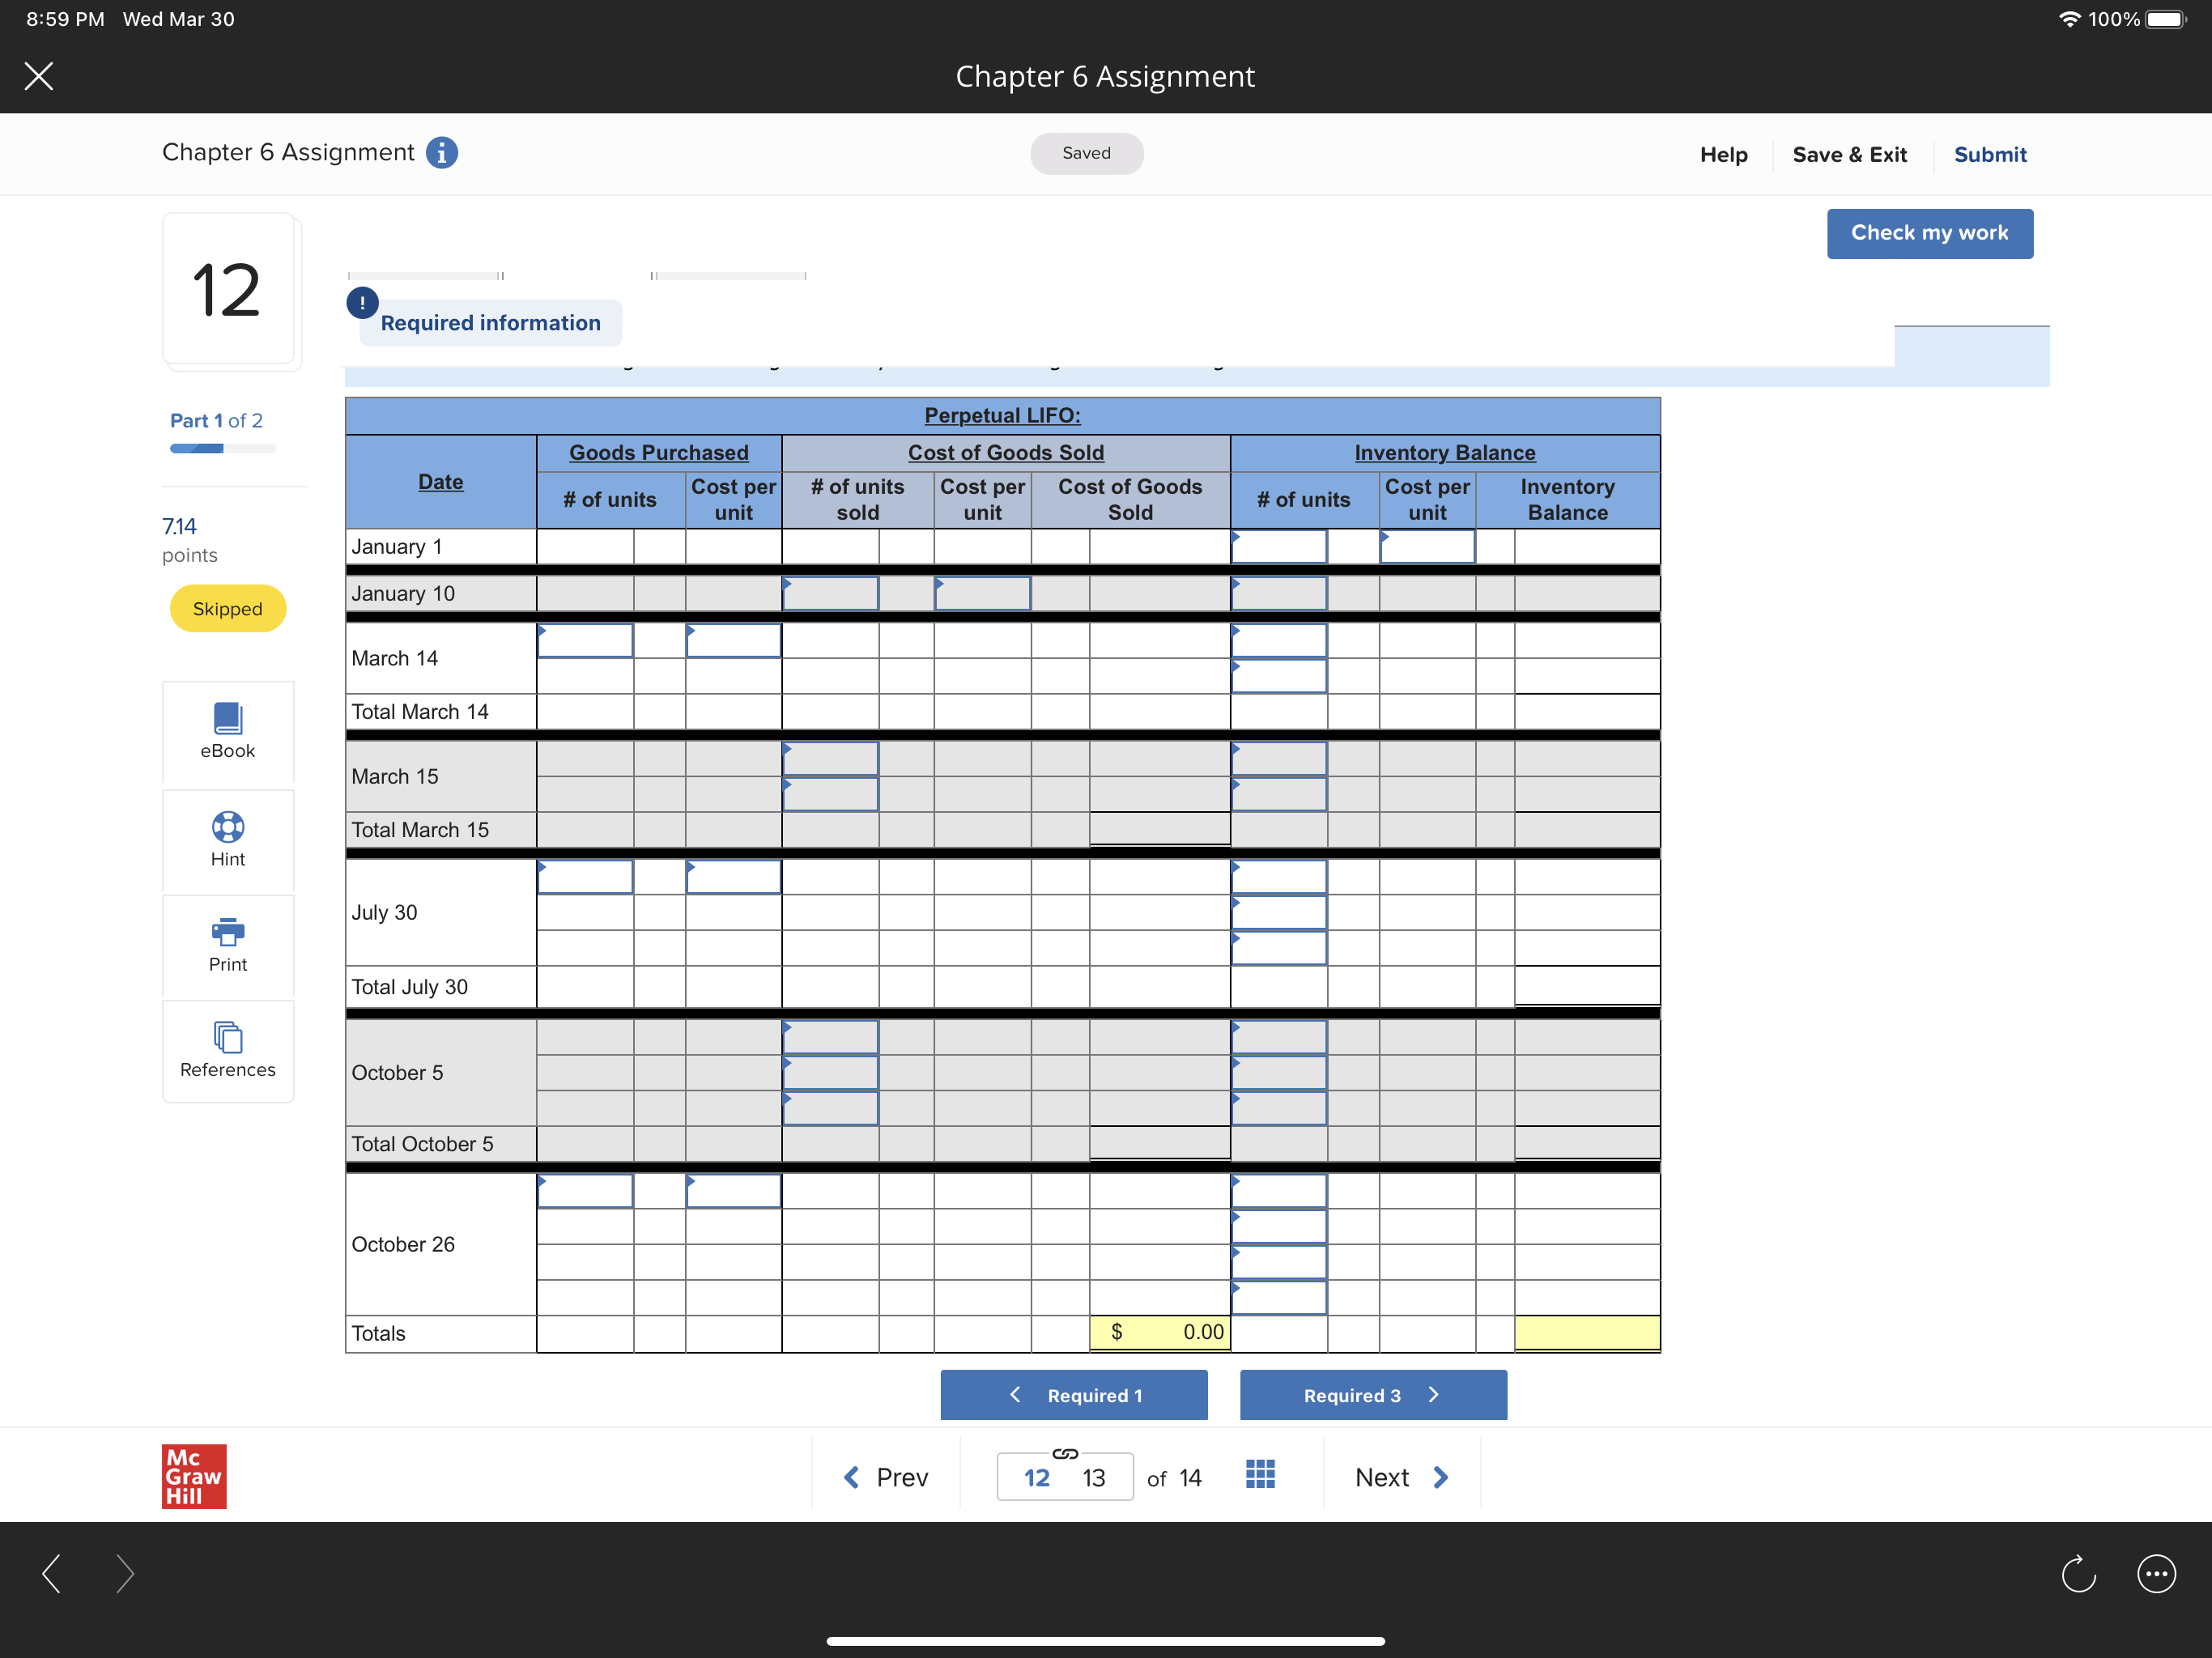
Task: Click the Part 1 of 2 progress bar
Action: tap(222, 449)
